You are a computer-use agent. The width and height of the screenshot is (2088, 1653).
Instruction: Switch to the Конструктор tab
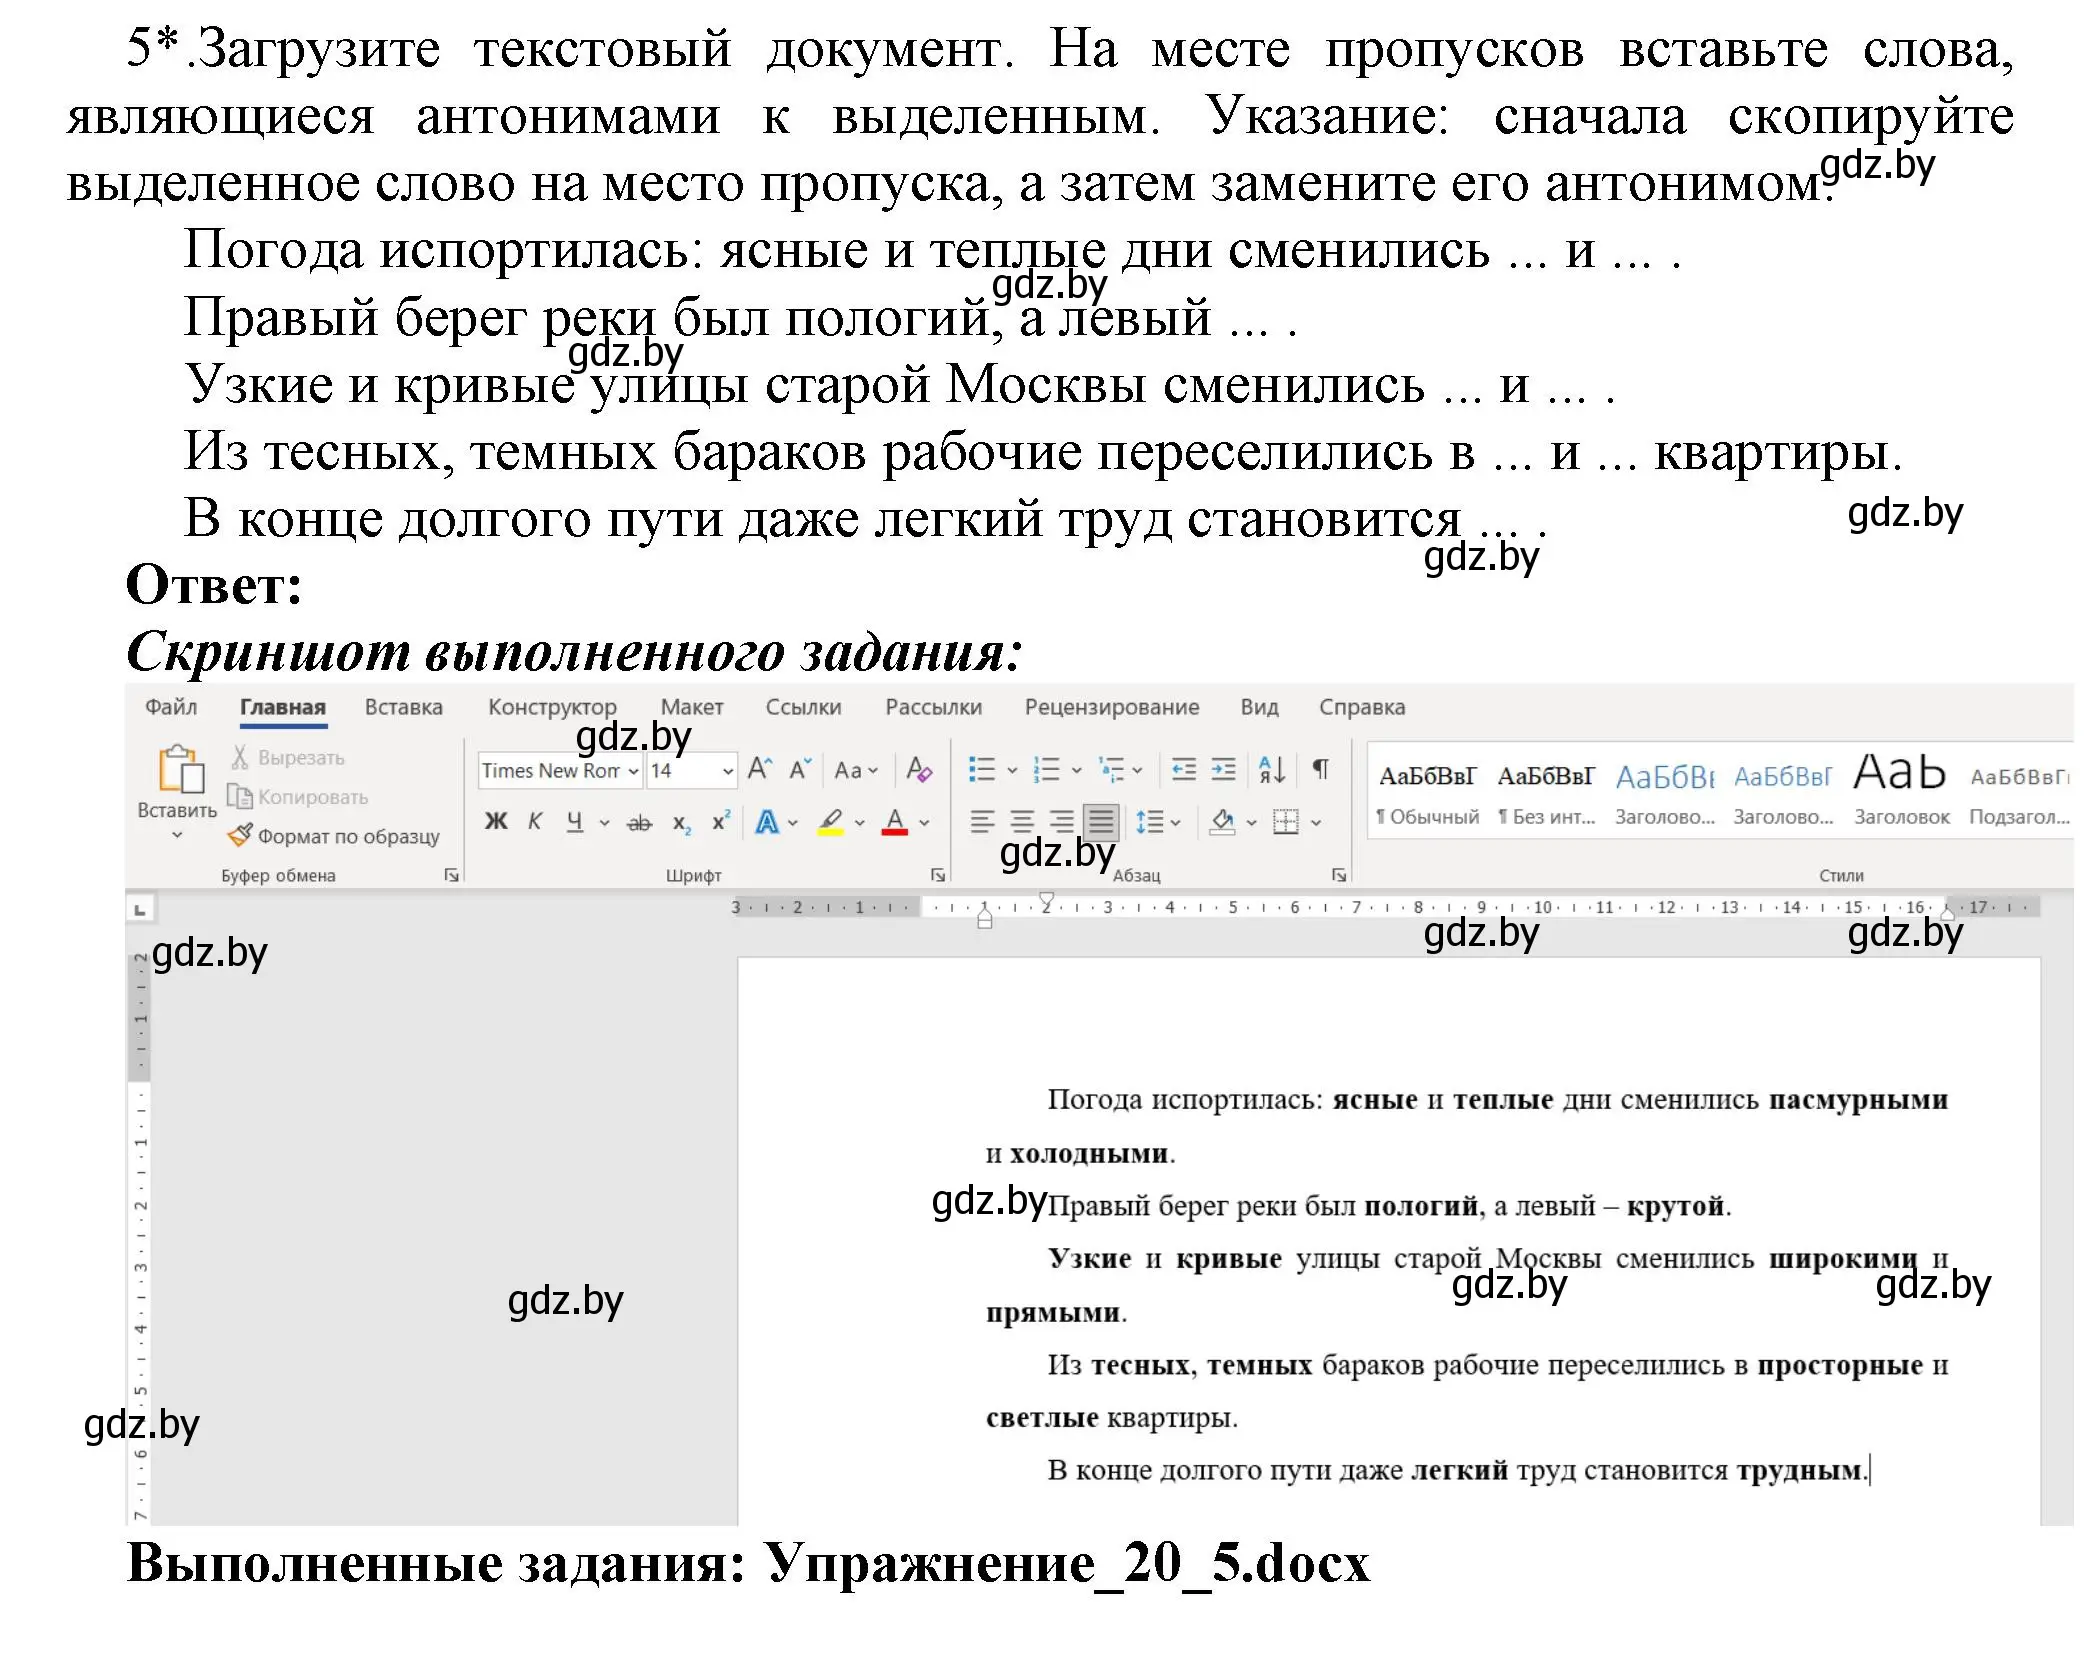click(552, 707)
